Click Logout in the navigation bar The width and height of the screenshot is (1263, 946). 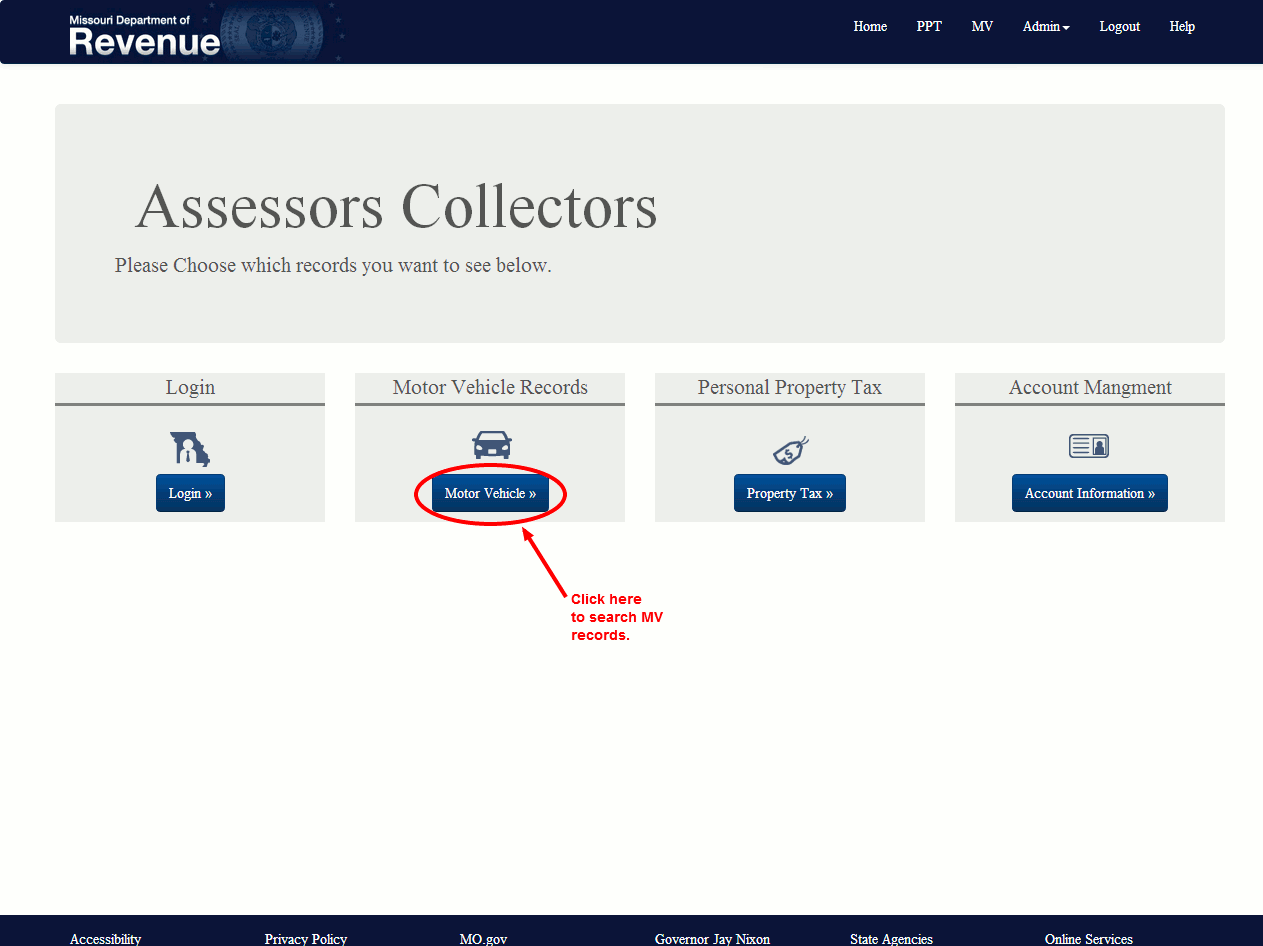pos(1119,26)
